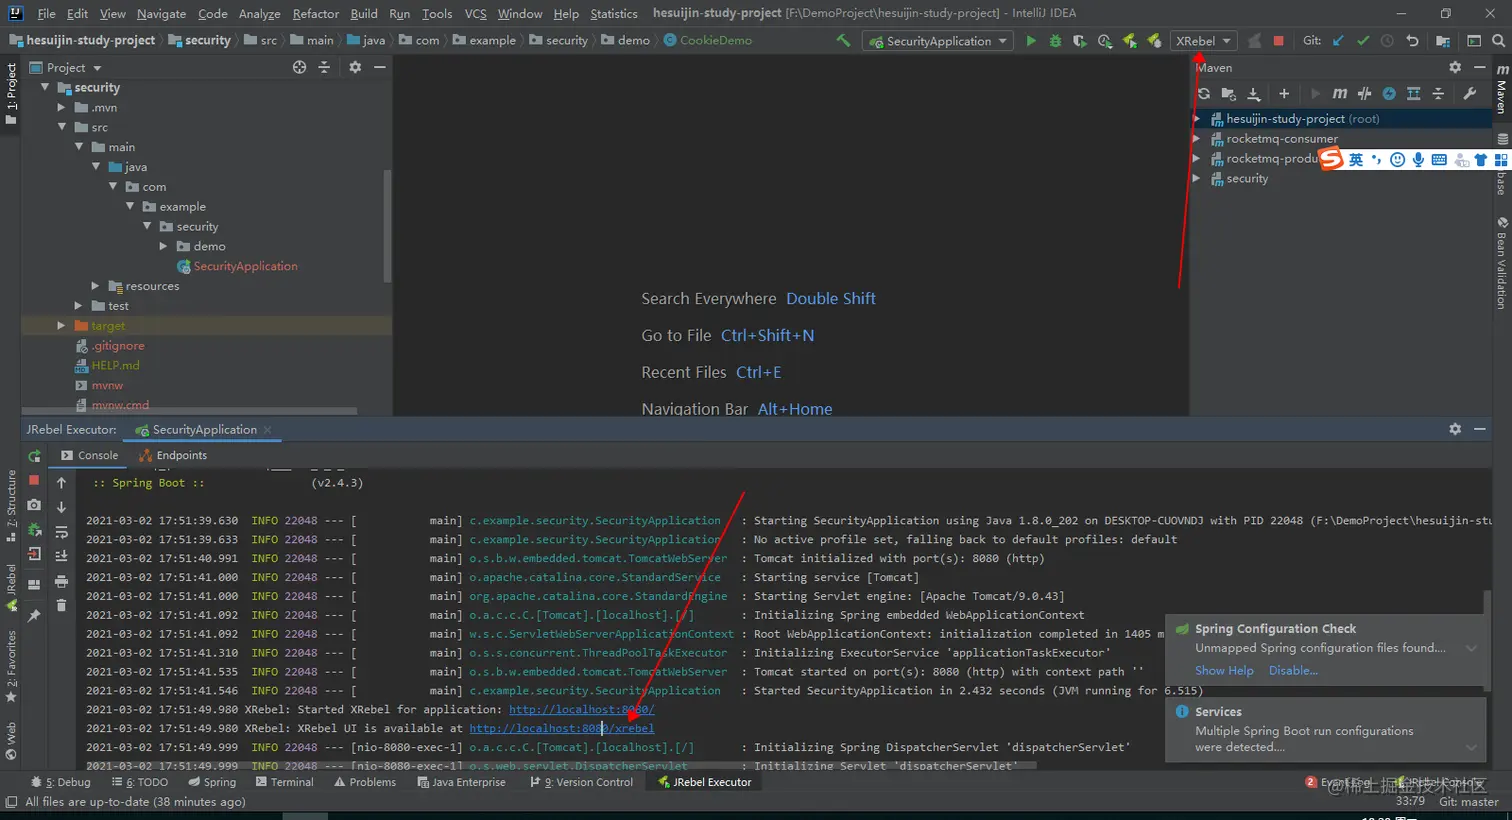Add Maven project with plus icon
This screenshot has width=1512, height=820.
[1284, 93]
